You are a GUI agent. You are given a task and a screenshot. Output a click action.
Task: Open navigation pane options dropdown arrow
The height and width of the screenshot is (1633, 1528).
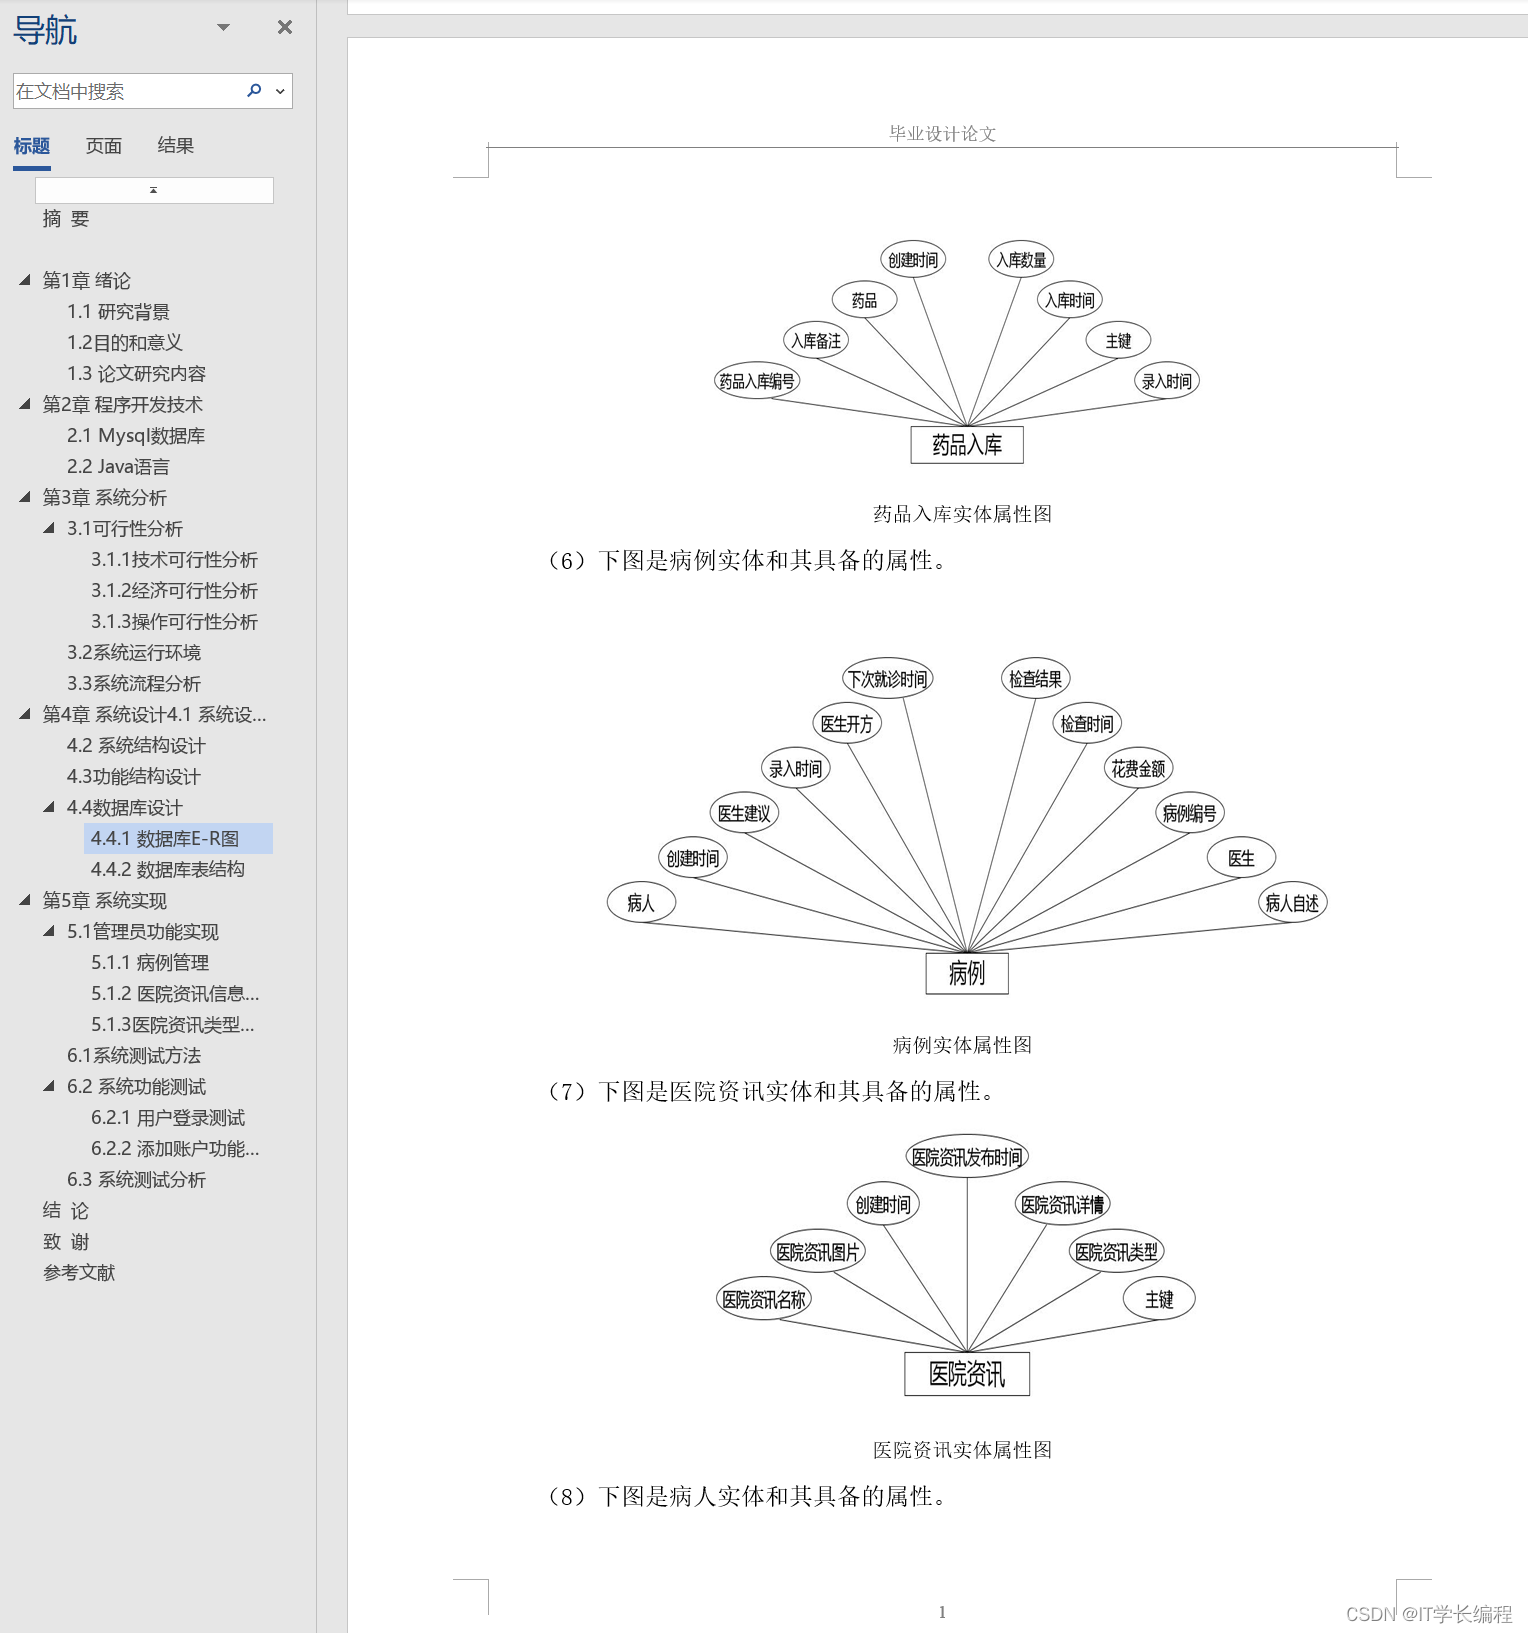[x=224, y=27]
